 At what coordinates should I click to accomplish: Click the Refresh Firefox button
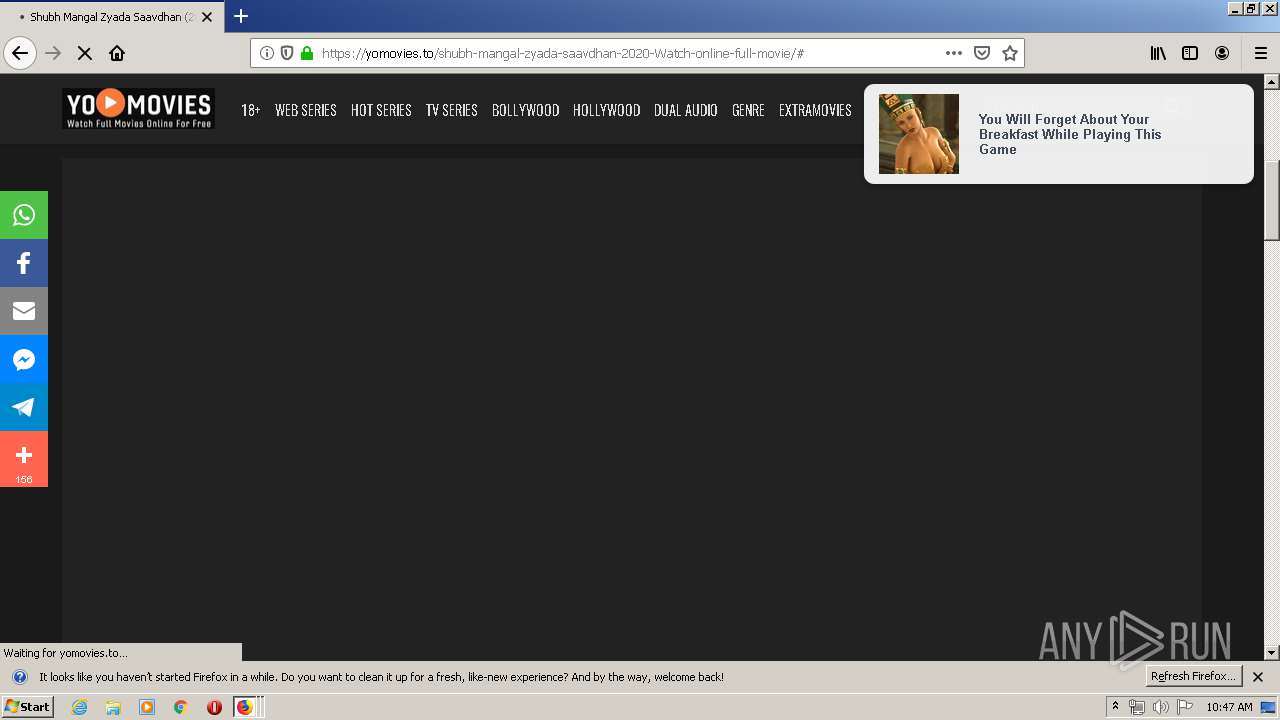[1193, 676]
